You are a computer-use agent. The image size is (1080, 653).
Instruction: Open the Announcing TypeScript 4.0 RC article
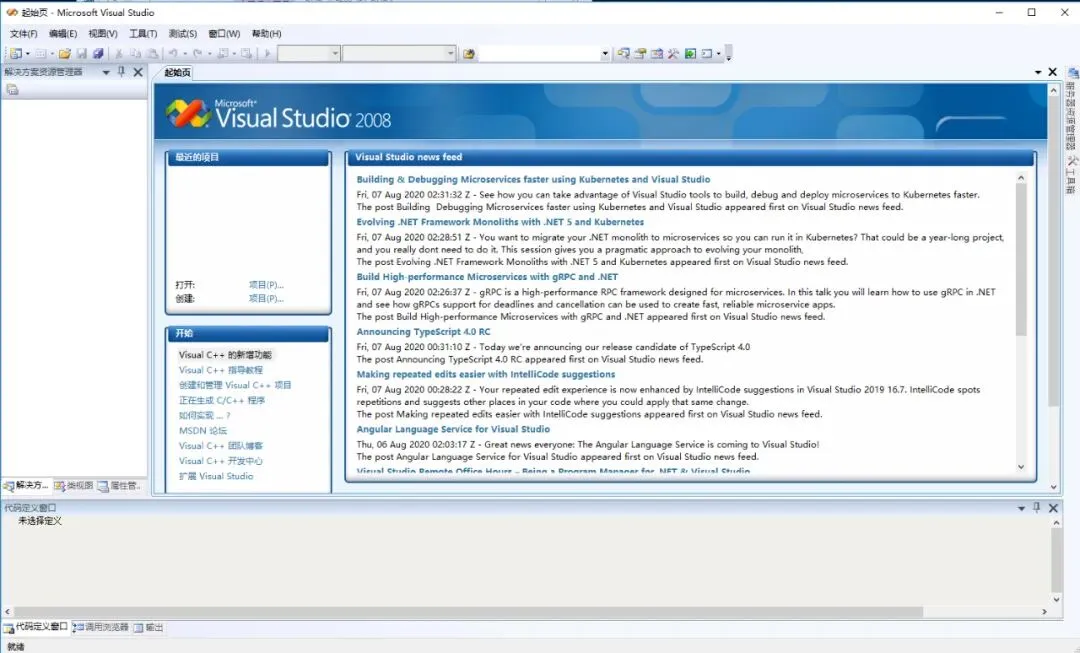click(424, 332)
